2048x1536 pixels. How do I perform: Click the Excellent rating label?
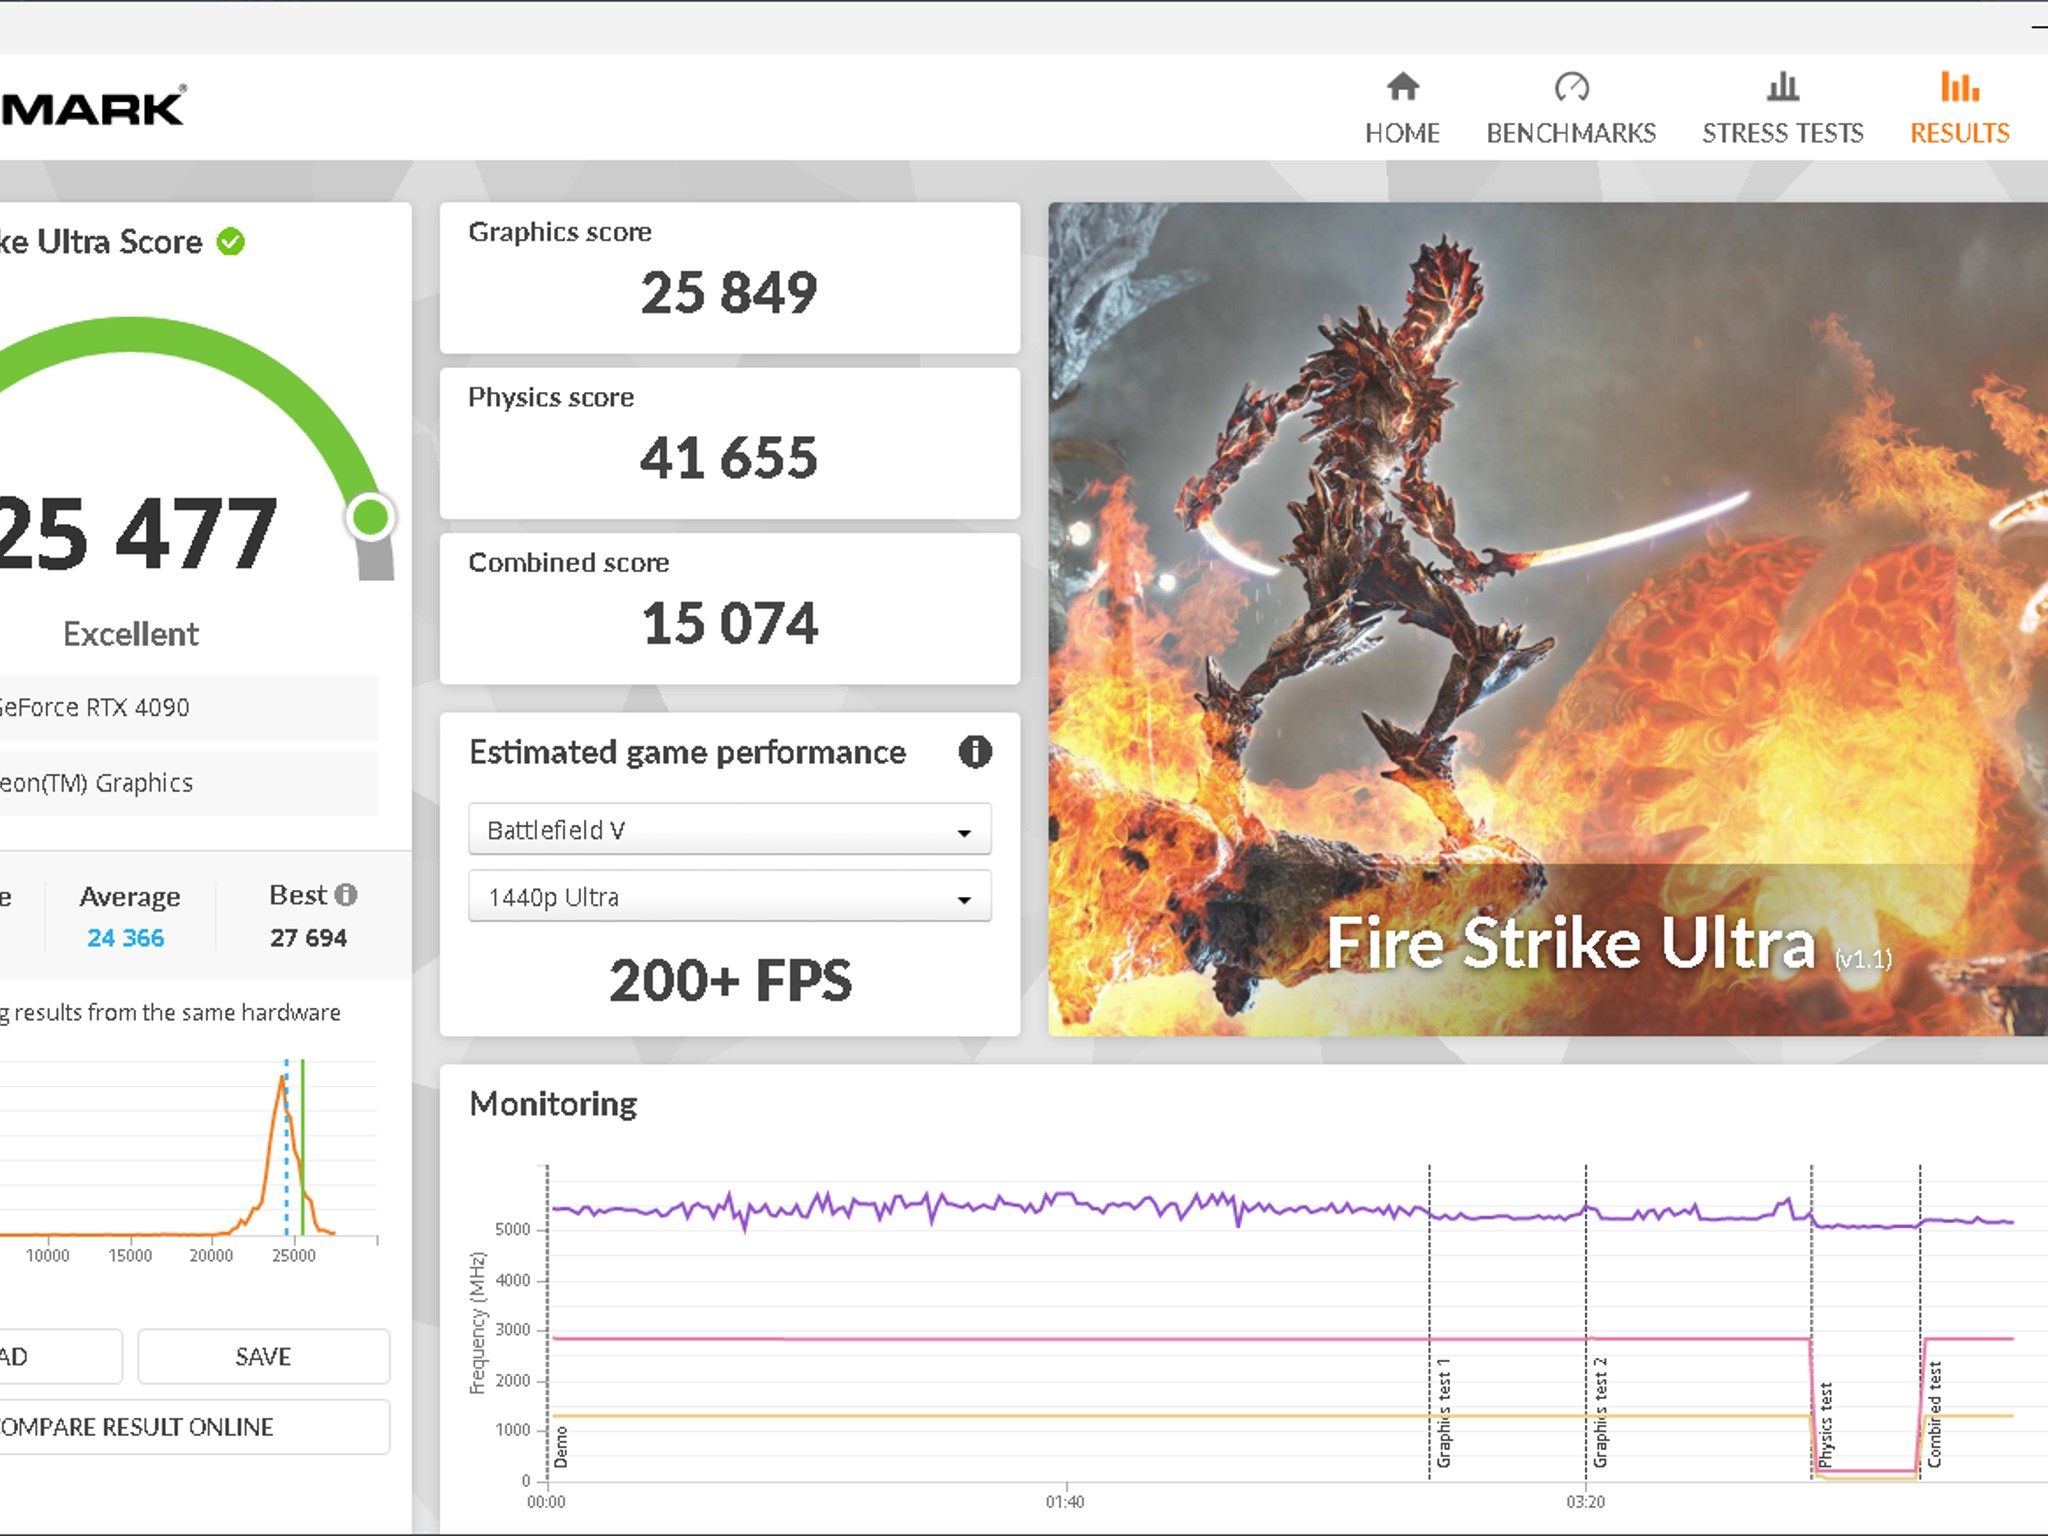tap(131, 634)
